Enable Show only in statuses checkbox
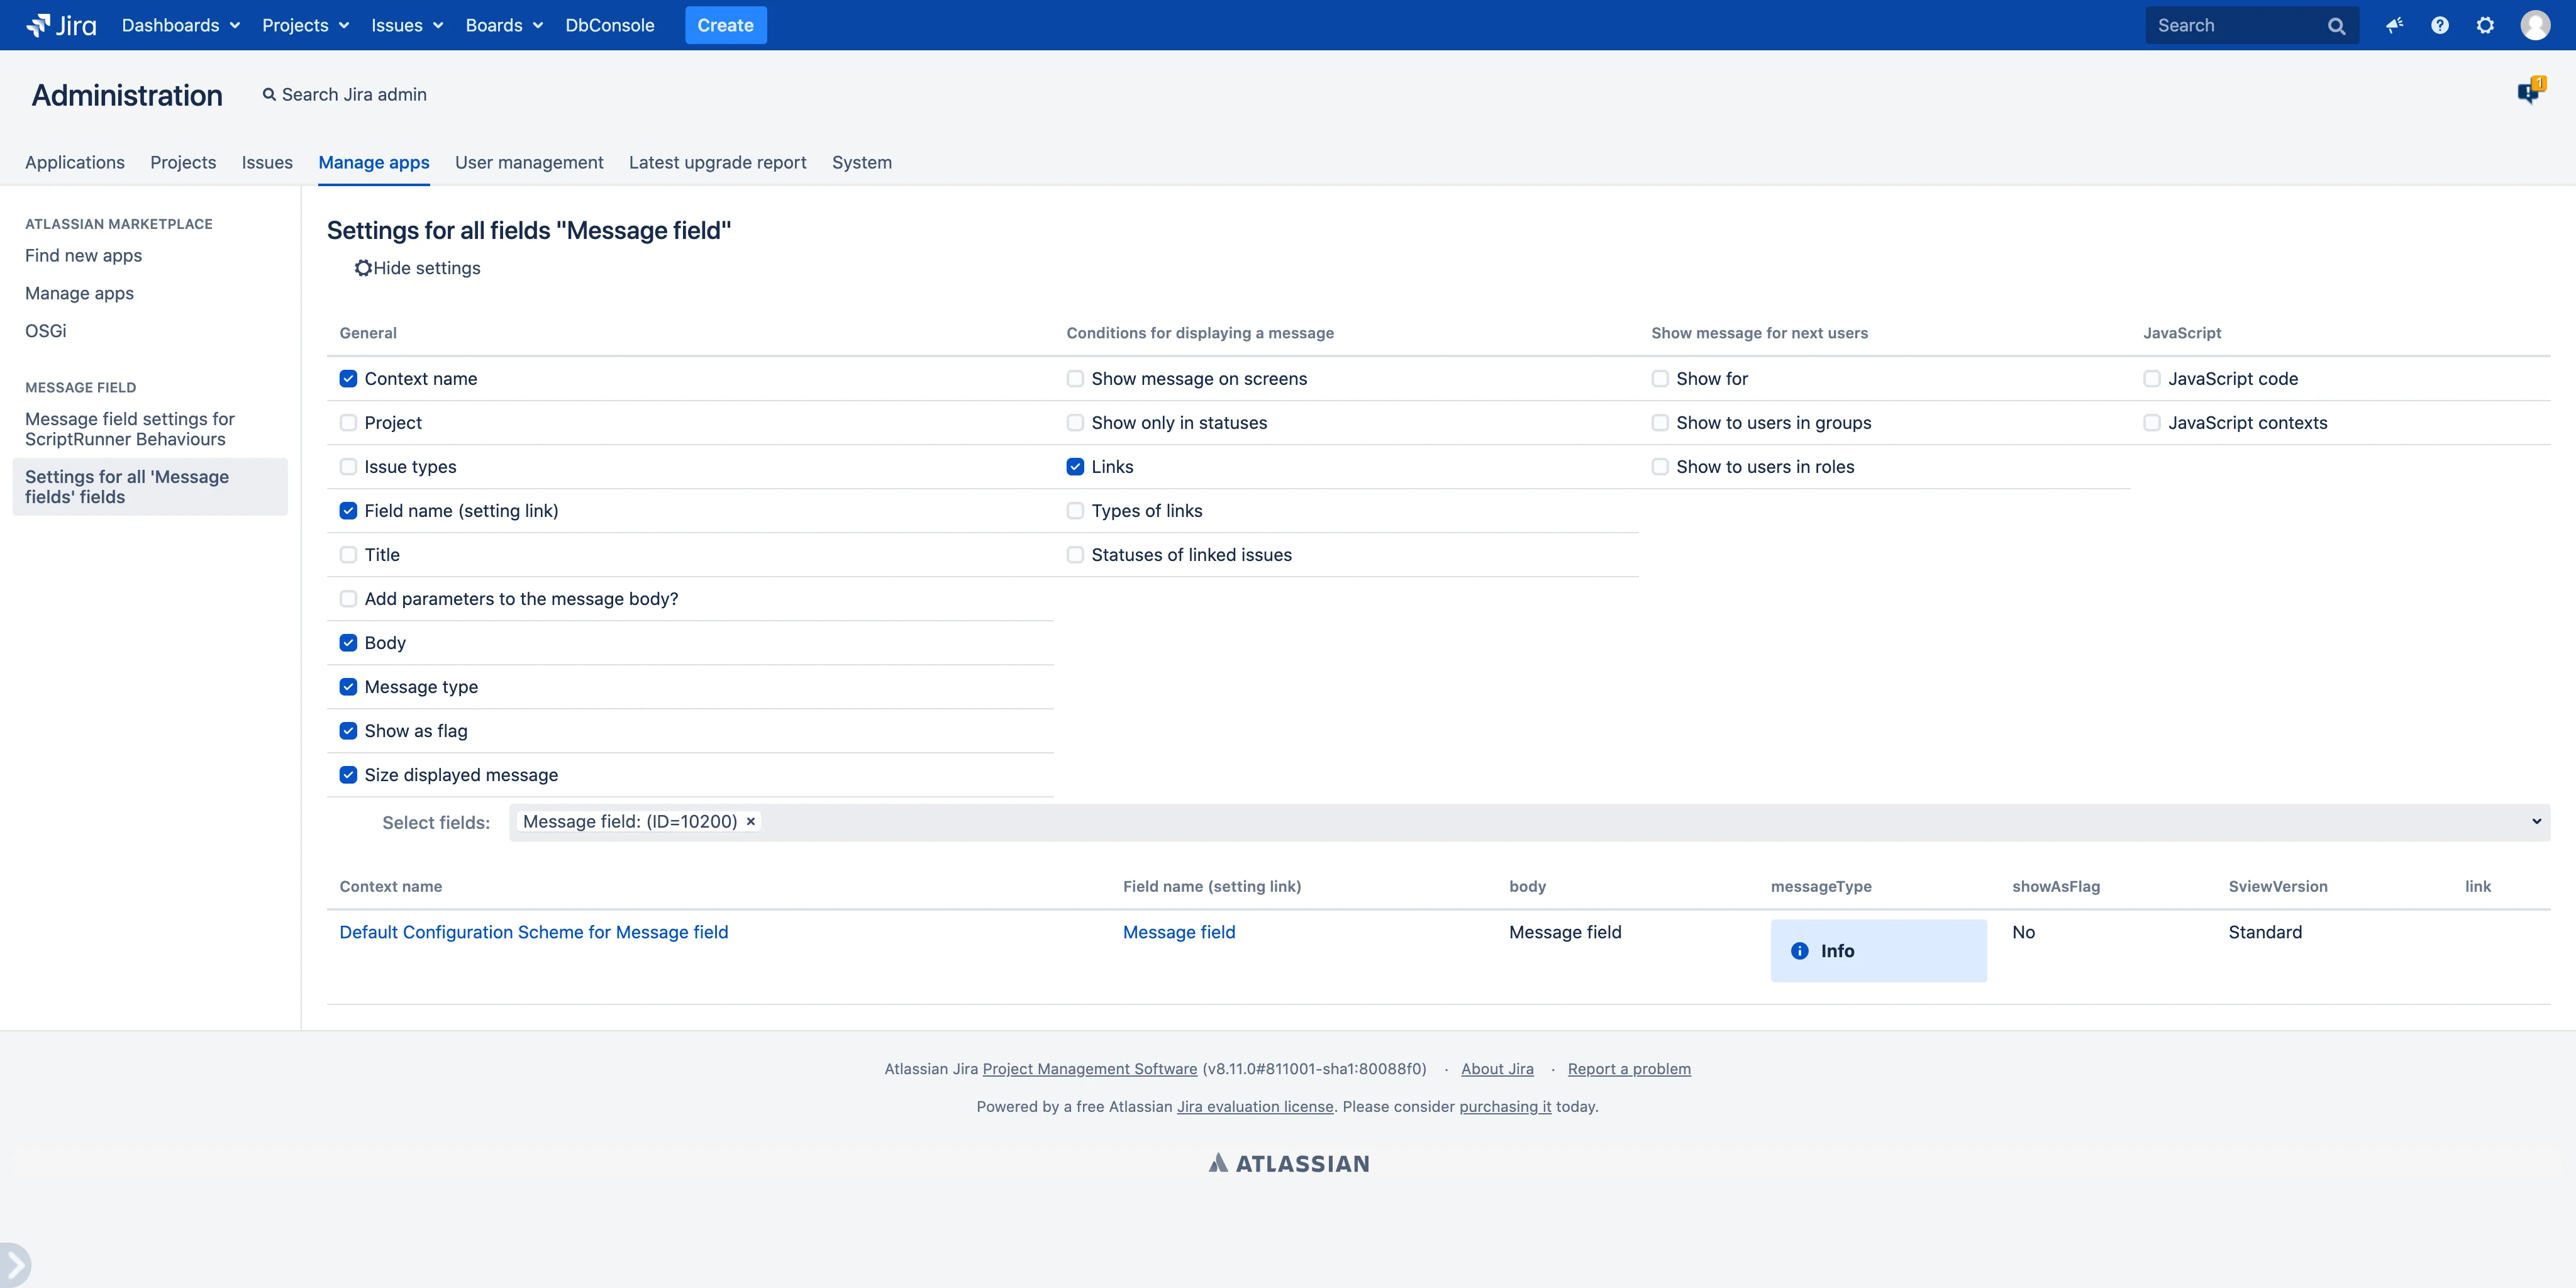Screen dimensions: 2576x1288 [x=1075, y=423]
